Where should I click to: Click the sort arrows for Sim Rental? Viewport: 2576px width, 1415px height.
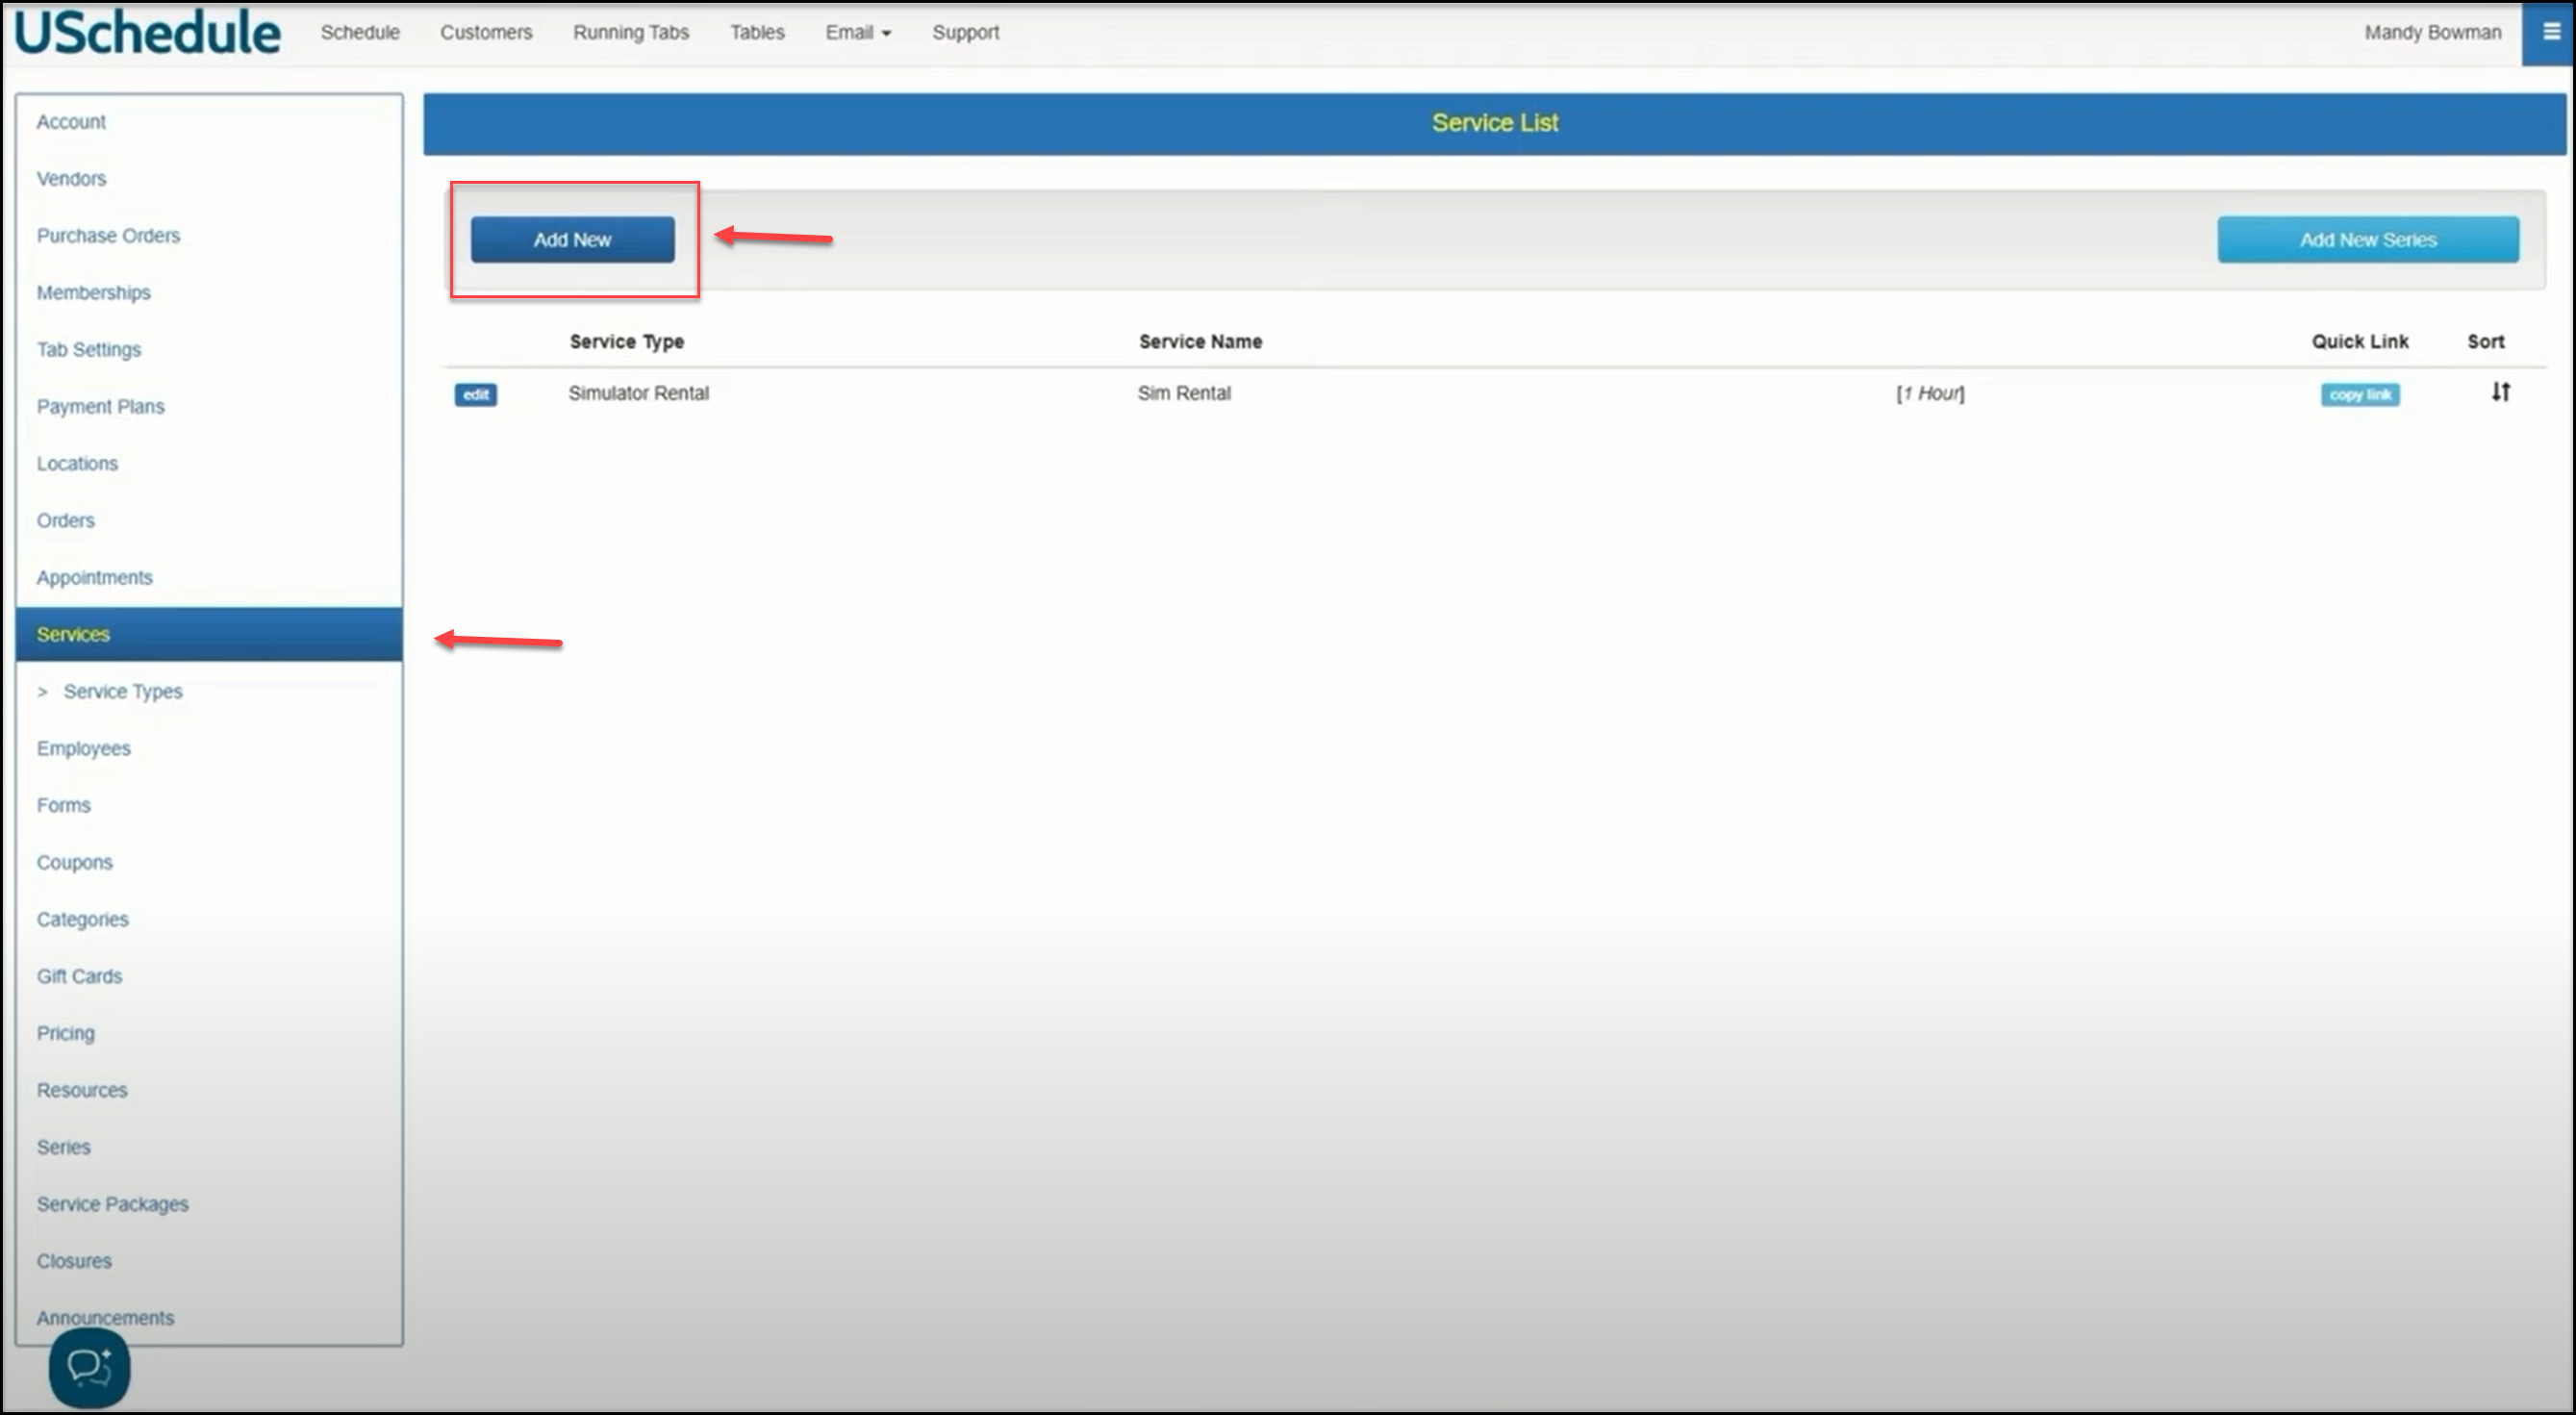coord(2500,392)
